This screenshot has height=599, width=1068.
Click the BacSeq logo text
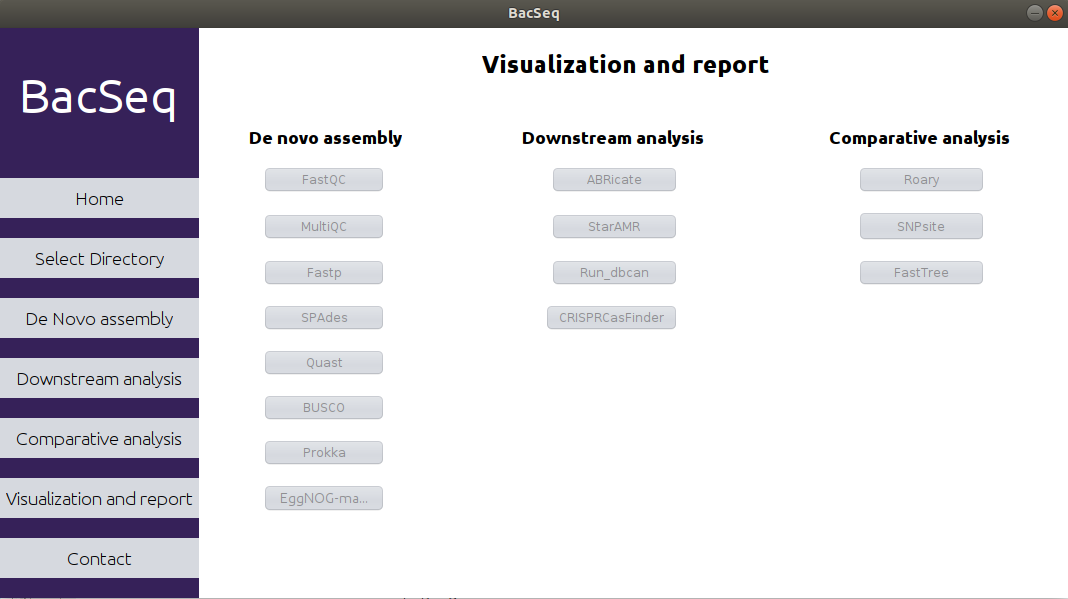point(98,98)
